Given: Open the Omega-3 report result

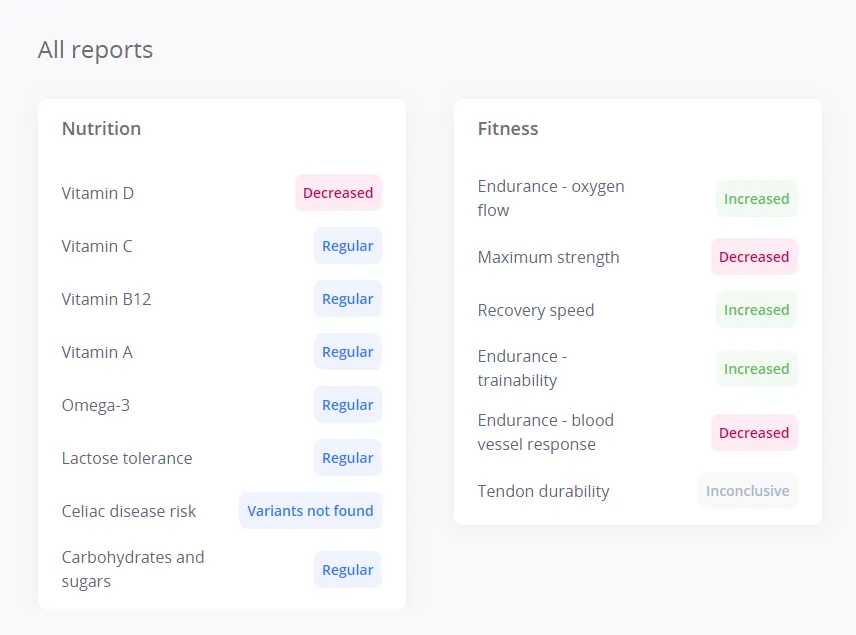Looking at the screenshot, I should pos(347,404).
